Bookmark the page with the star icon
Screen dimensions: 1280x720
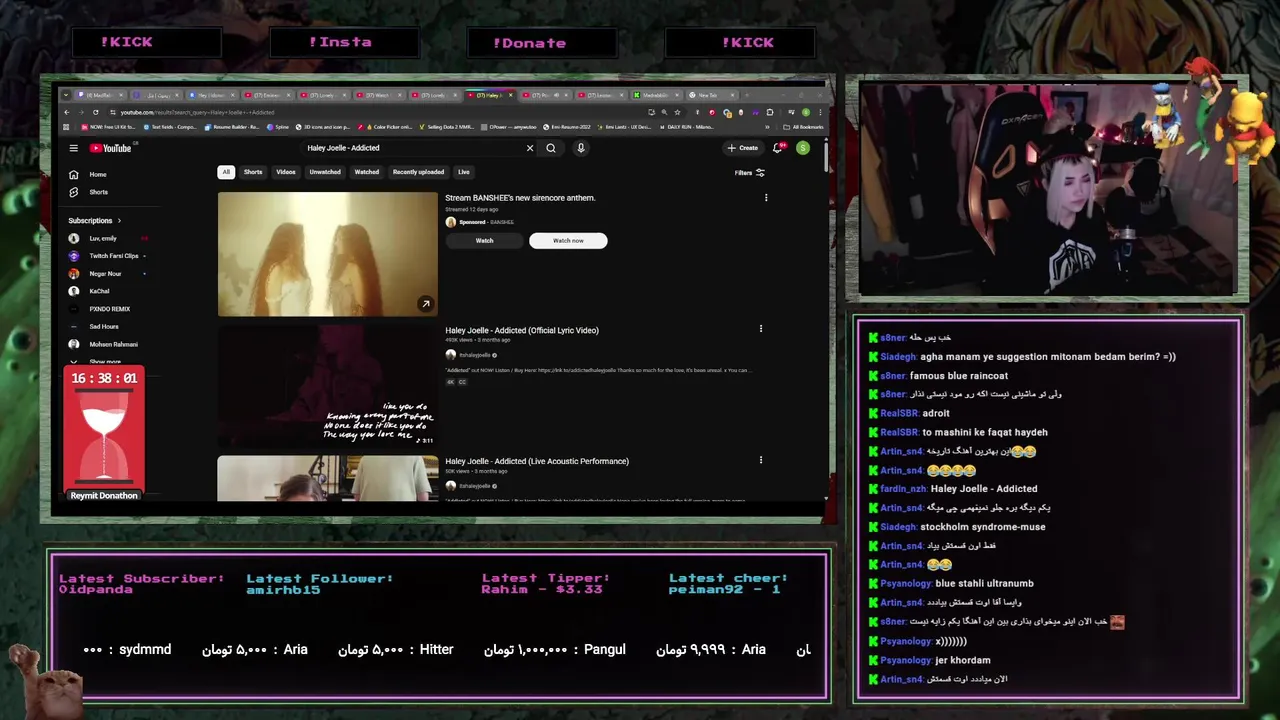click(677, 112)
